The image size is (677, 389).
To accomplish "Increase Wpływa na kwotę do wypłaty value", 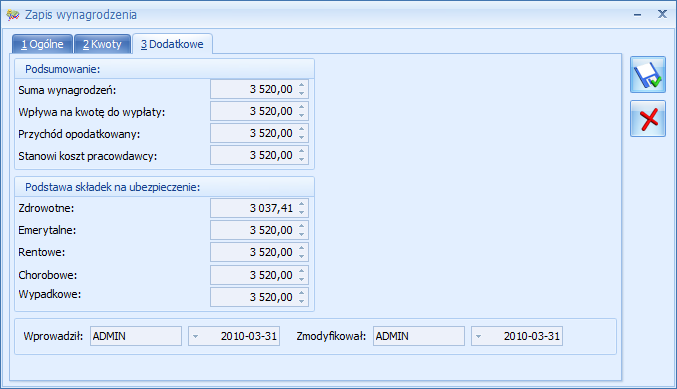I will (301, 107).
